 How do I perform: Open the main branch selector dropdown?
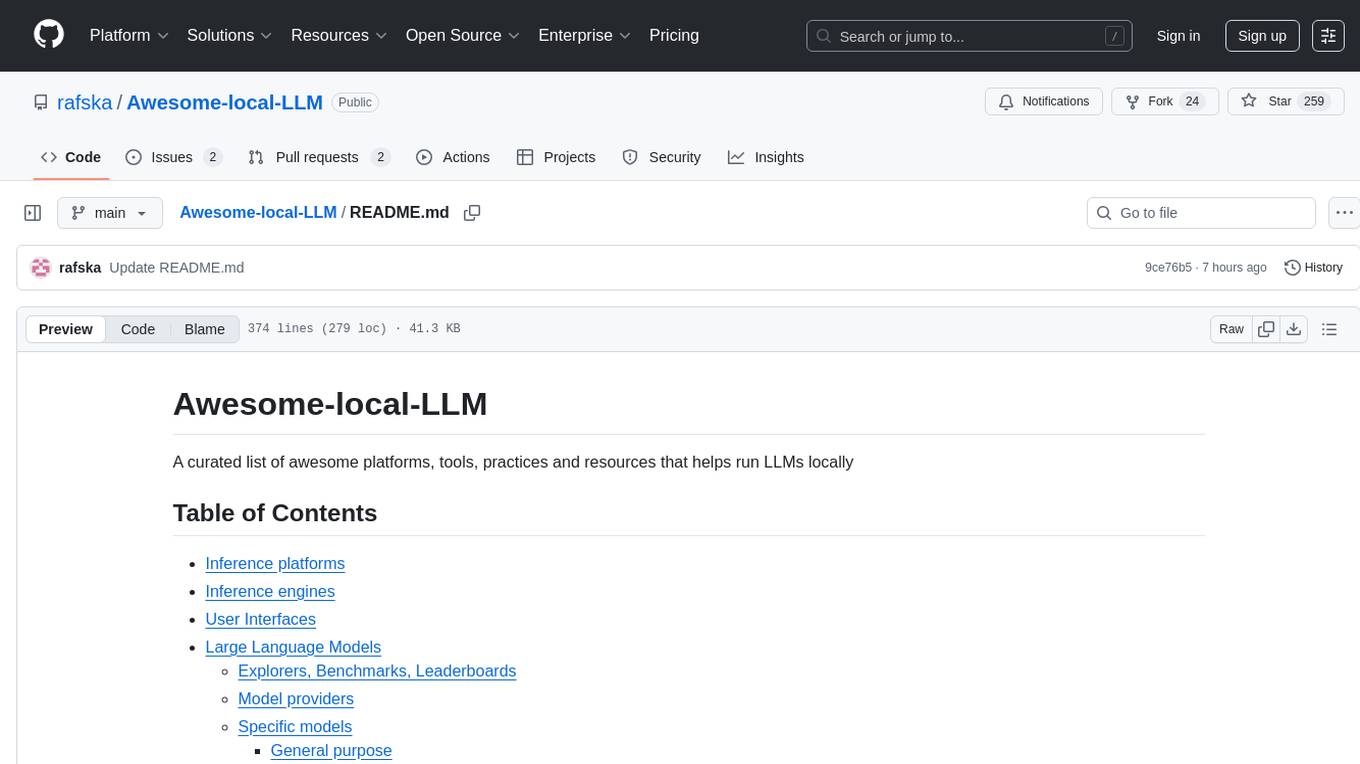pos(110,213)
